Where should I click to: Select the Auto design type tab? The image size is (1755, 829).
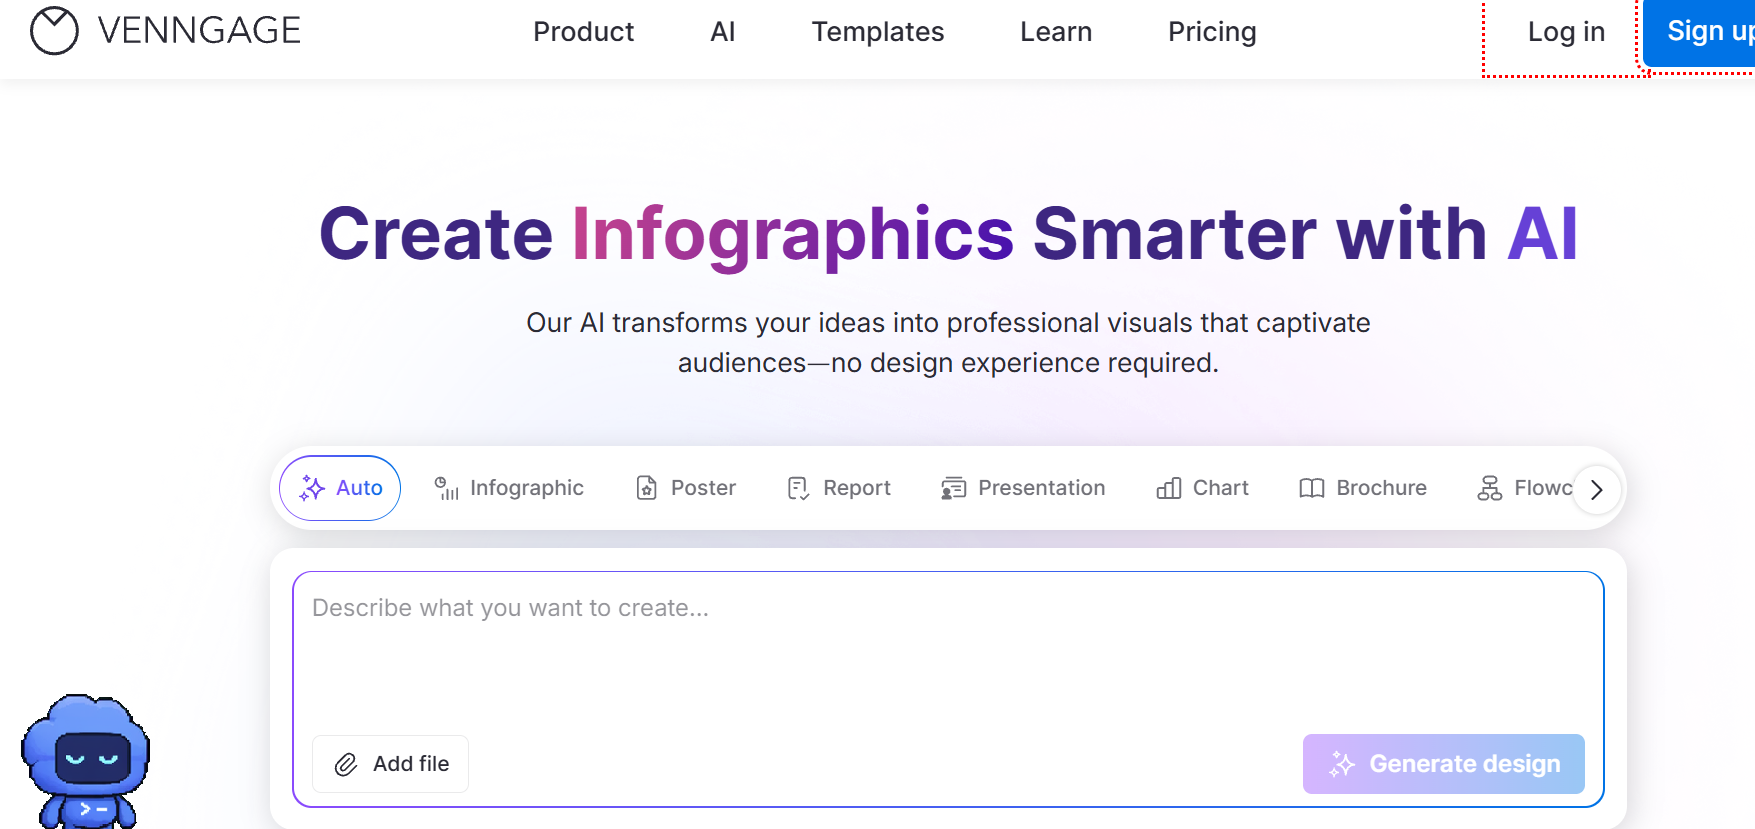pyautogui.click(x=340, y=488)
